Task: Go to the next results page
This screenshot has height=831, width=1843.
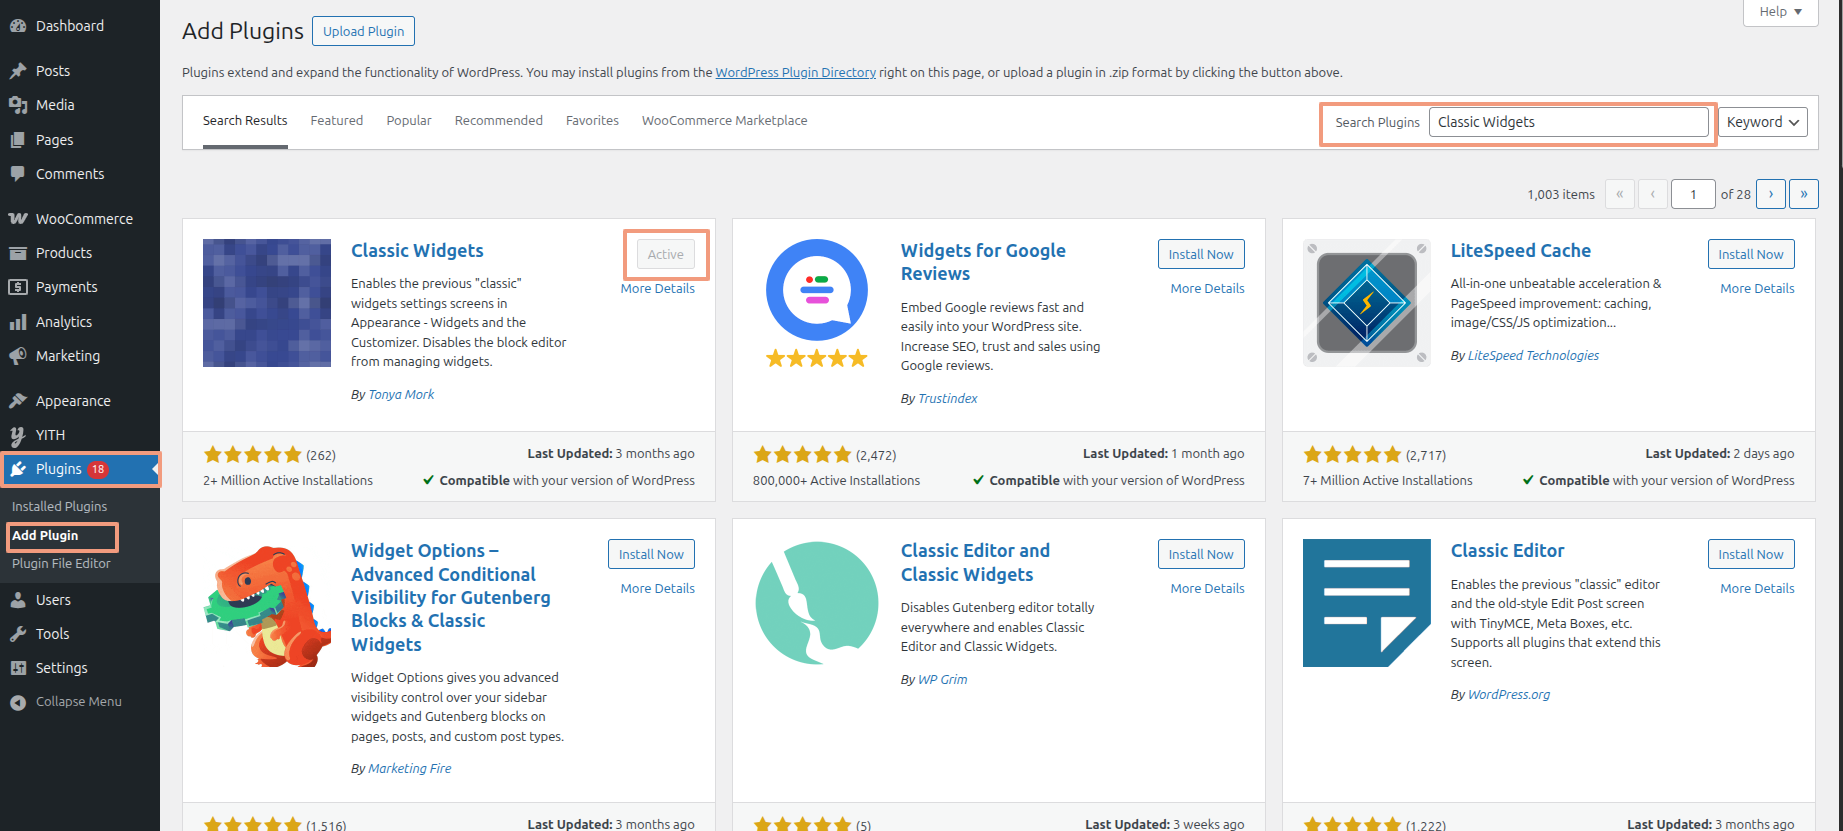Action: pos(1771,194)
